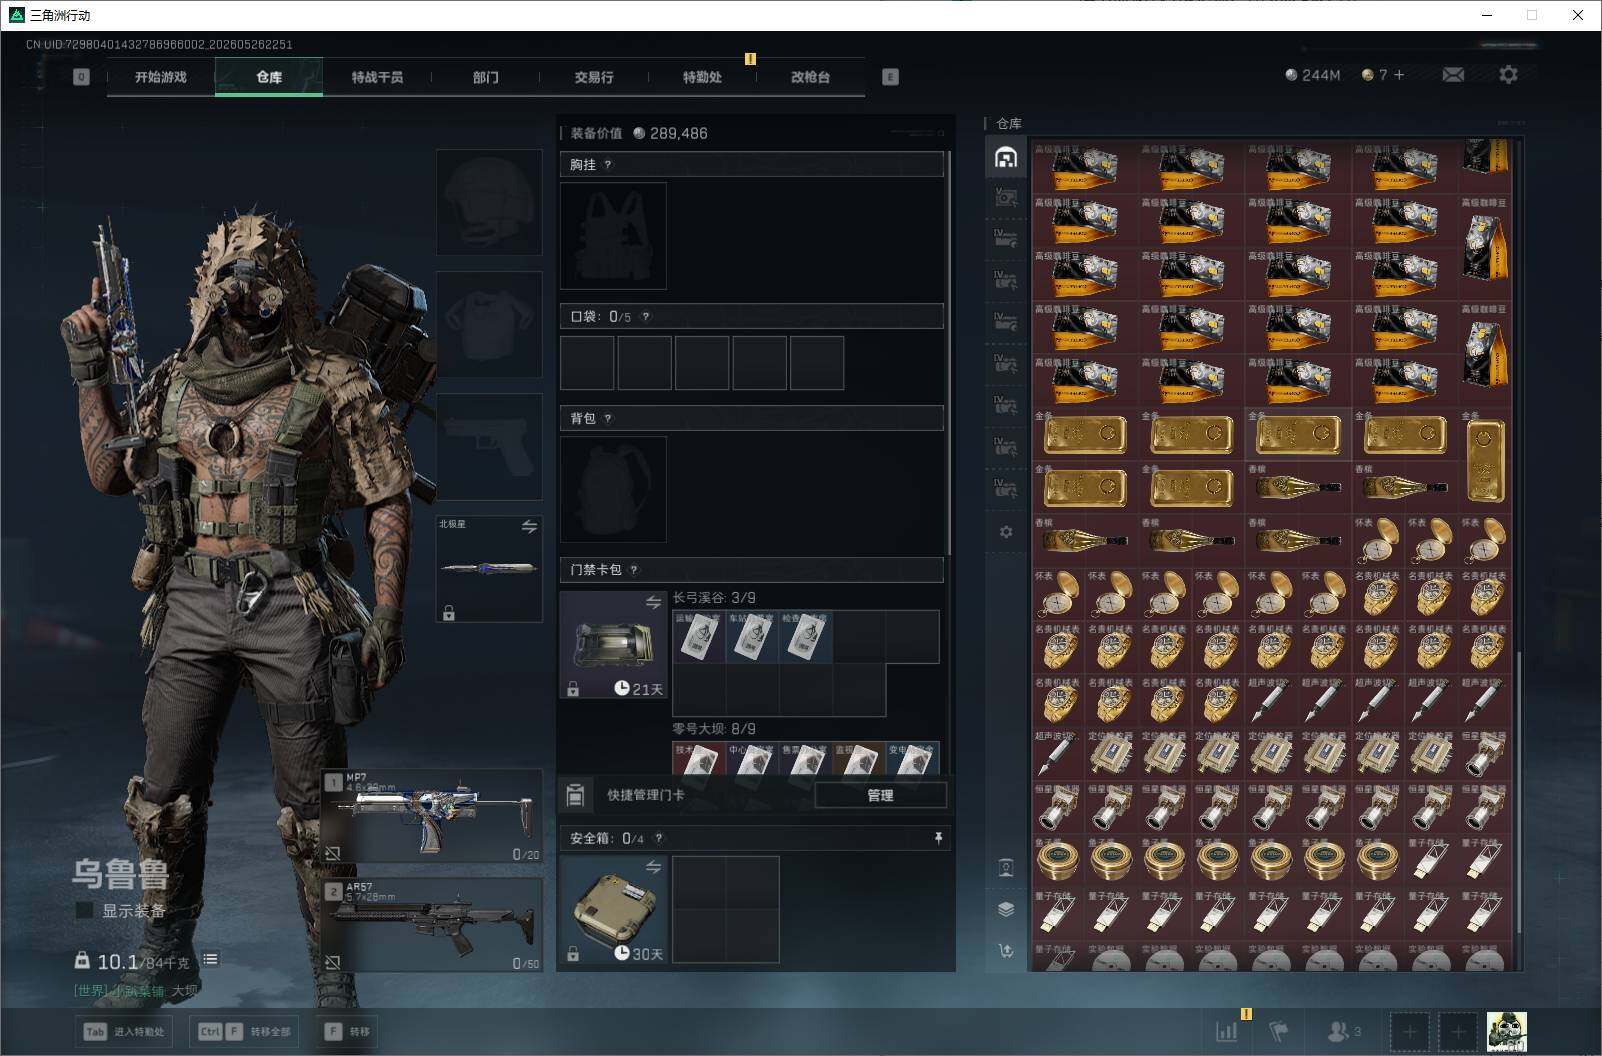This screenshot has width=1602, height=1056.
Task: Open the warehouse sidebar settings gear
Action: coord(1006,532)
